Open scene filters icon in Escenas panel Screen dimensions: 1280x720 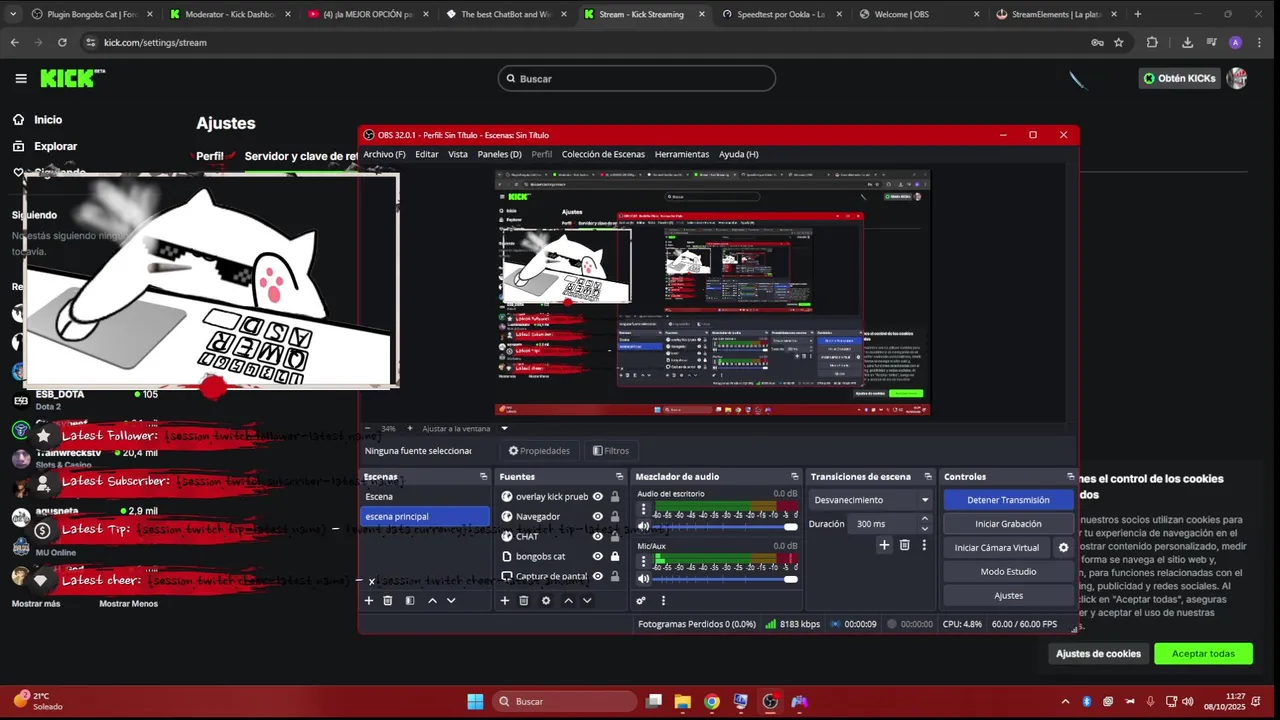coord(410,600)
